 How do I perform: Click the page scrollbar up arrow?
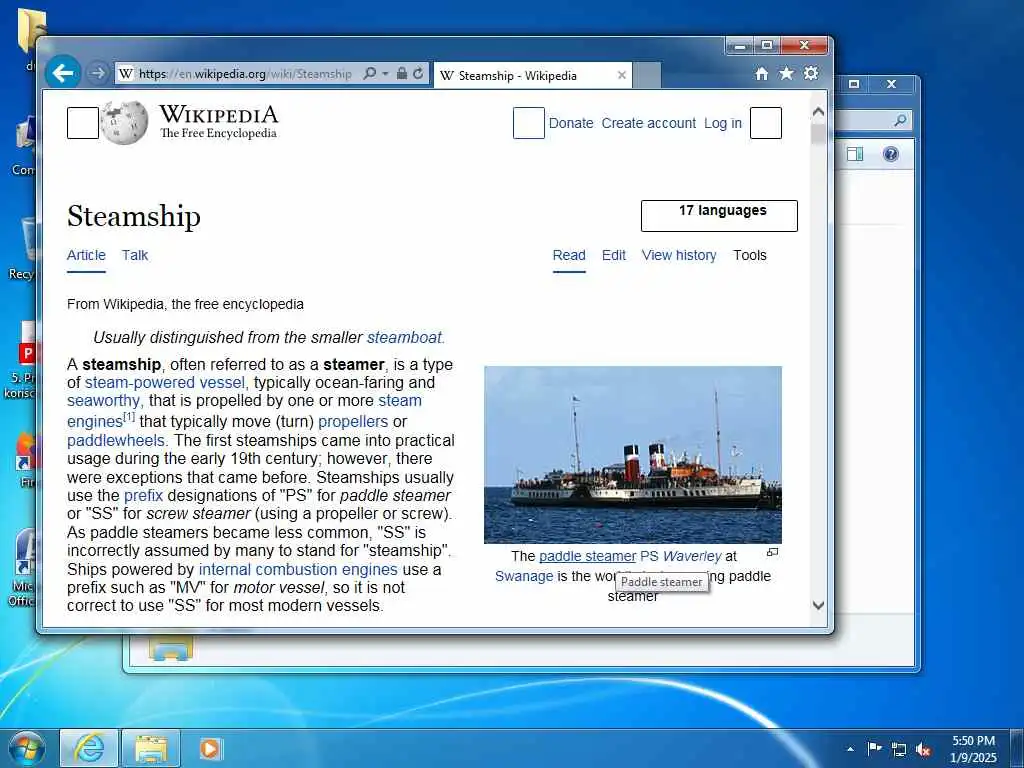pyautogui.click(x=818, y=112)
